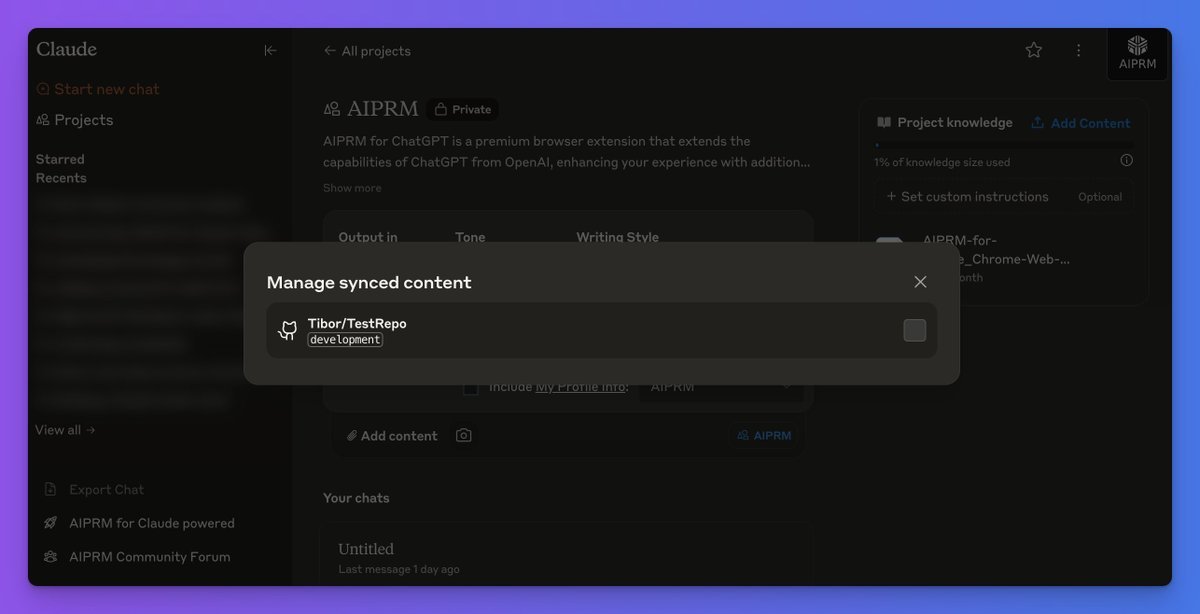Open AIPRM Community Forum link
Image resolution: width=1200 pixels, height=614 pixels.
137,557
